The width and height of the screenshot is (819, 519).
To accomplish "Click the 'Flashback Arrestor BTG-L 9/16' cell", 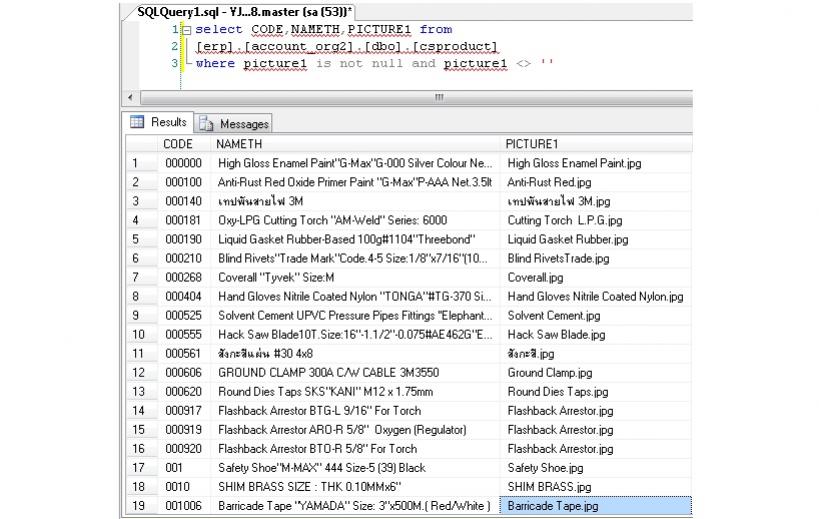I will point(355,411).
